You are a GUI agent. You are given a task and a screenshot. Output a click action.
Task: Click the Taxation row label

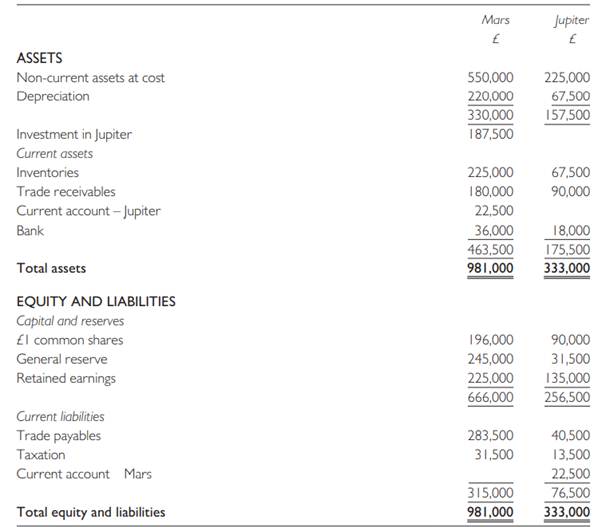click(x=41, y=455)
